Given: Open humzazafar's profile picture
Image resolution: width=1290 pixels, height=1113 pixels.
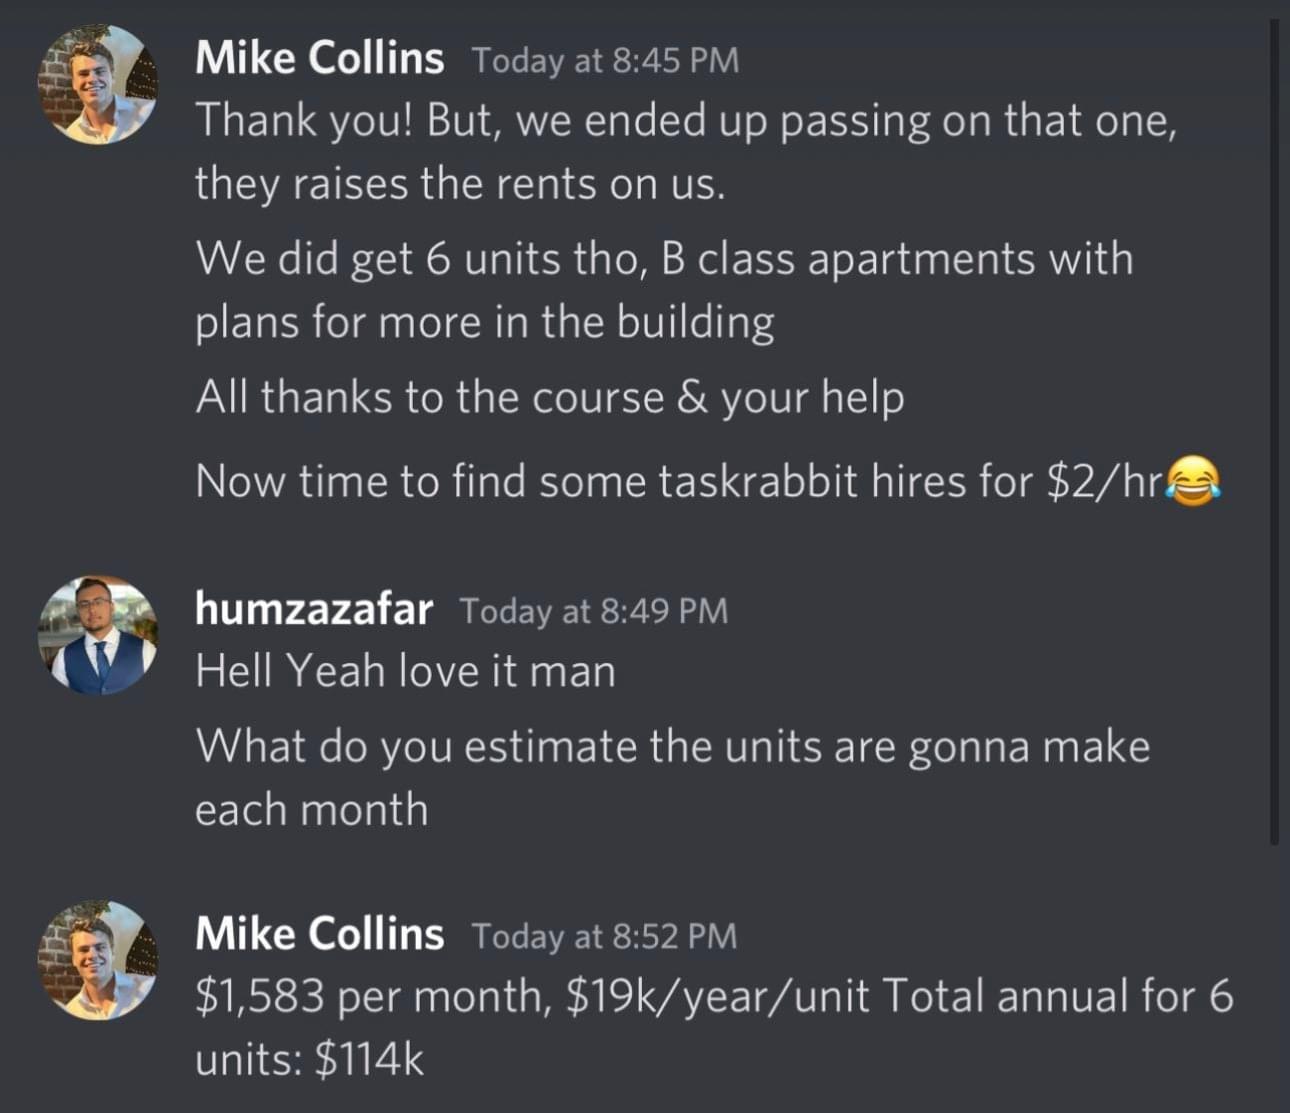Looking at the screenshot, I should click(x=97, y=635).
